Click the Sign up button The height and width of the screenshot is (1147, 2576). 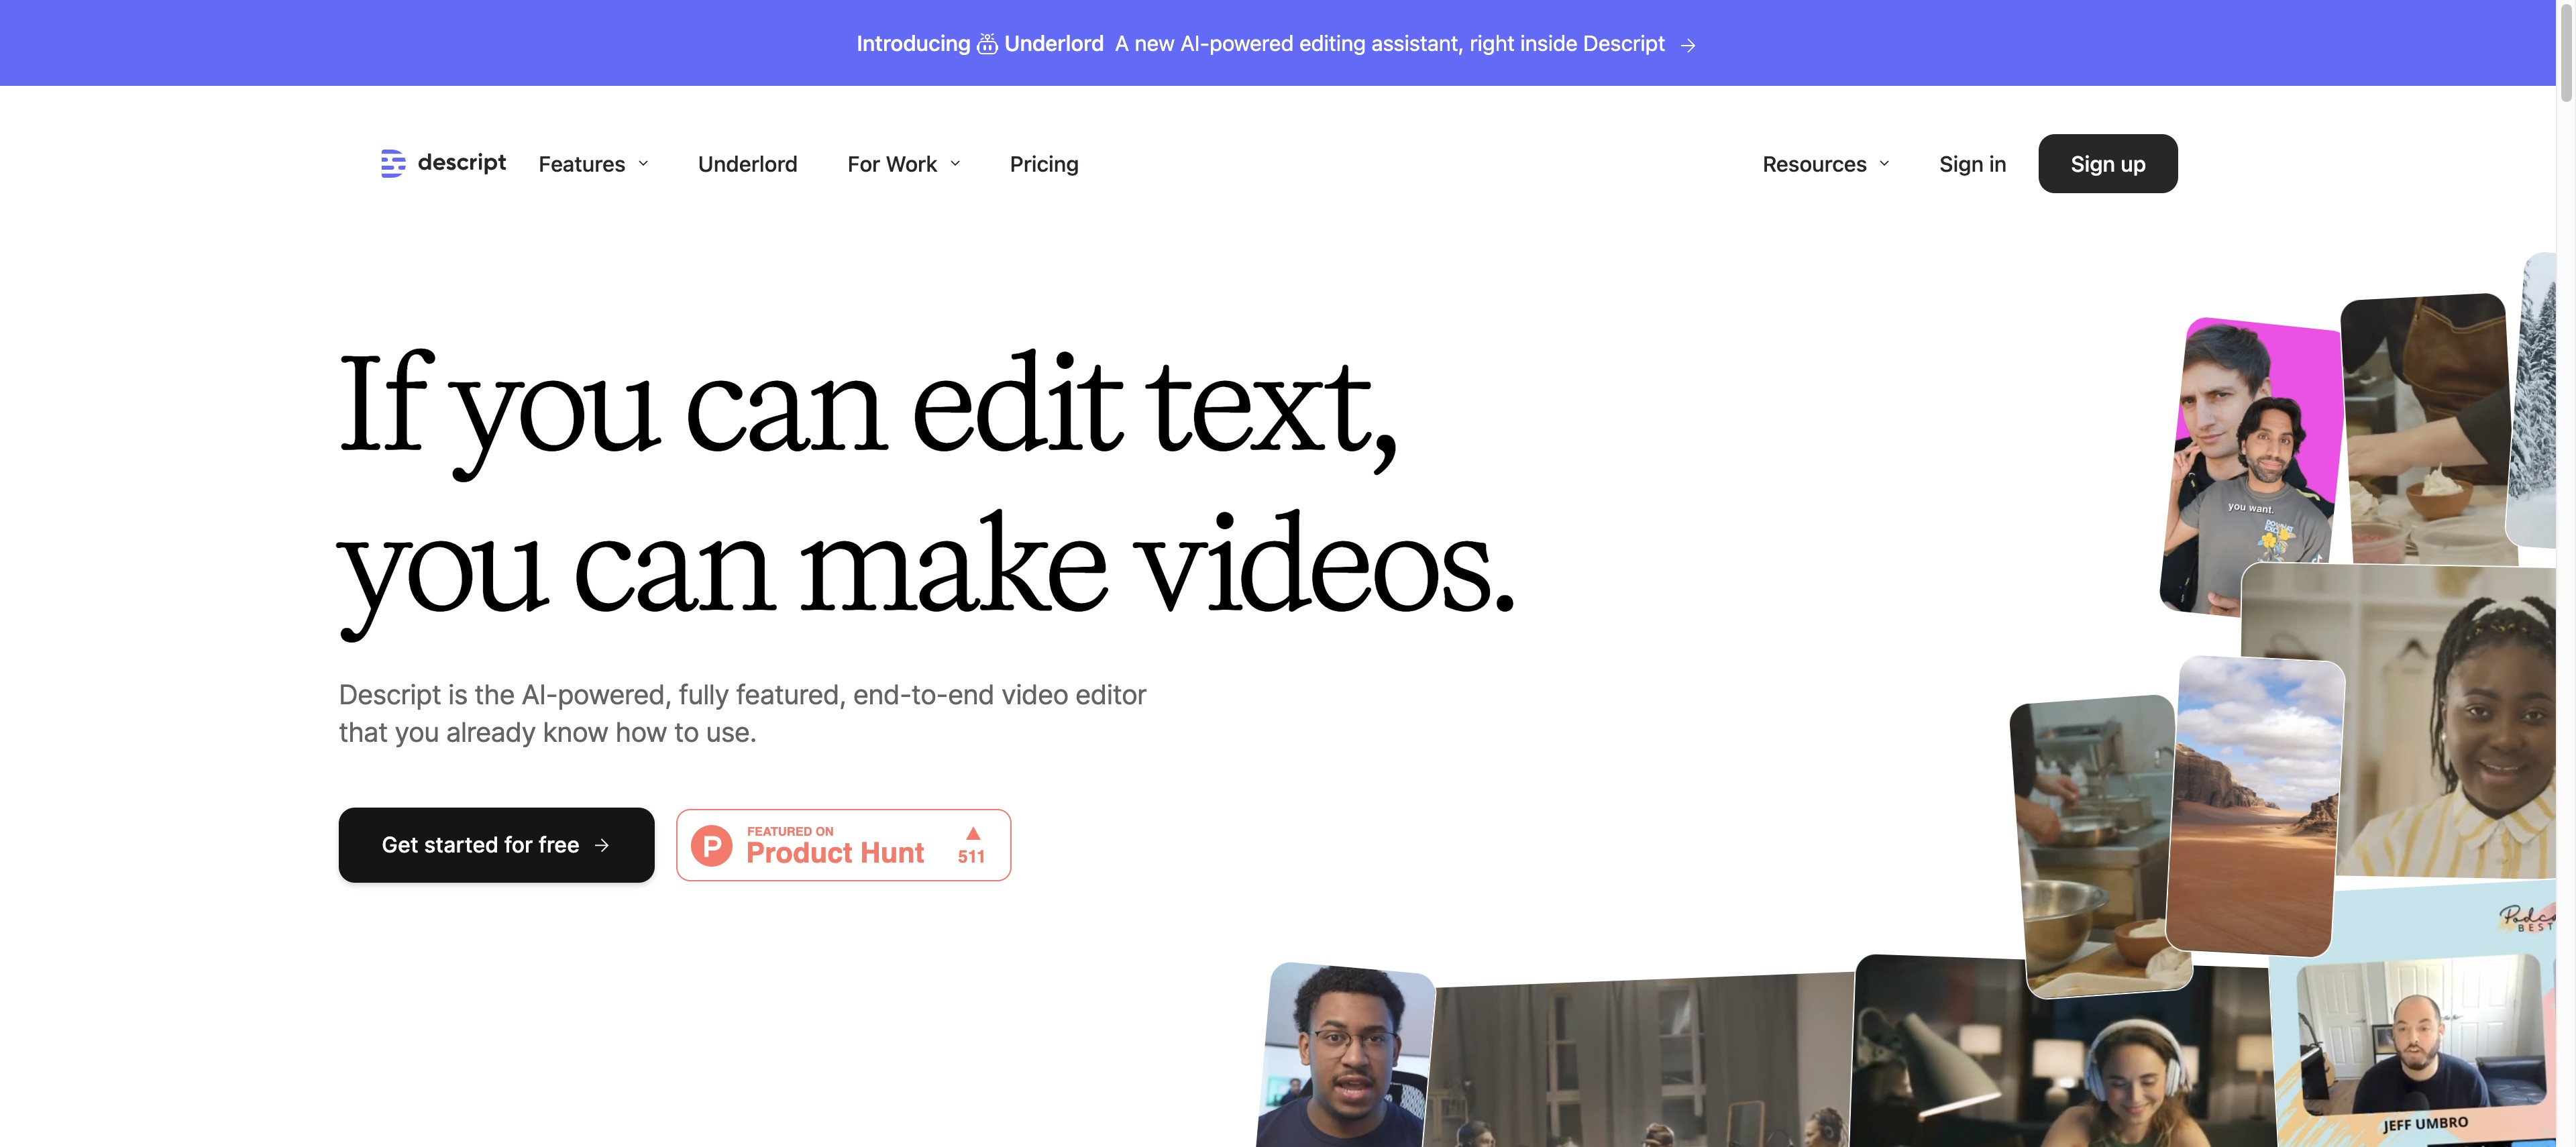click(x=2108, y=163)
